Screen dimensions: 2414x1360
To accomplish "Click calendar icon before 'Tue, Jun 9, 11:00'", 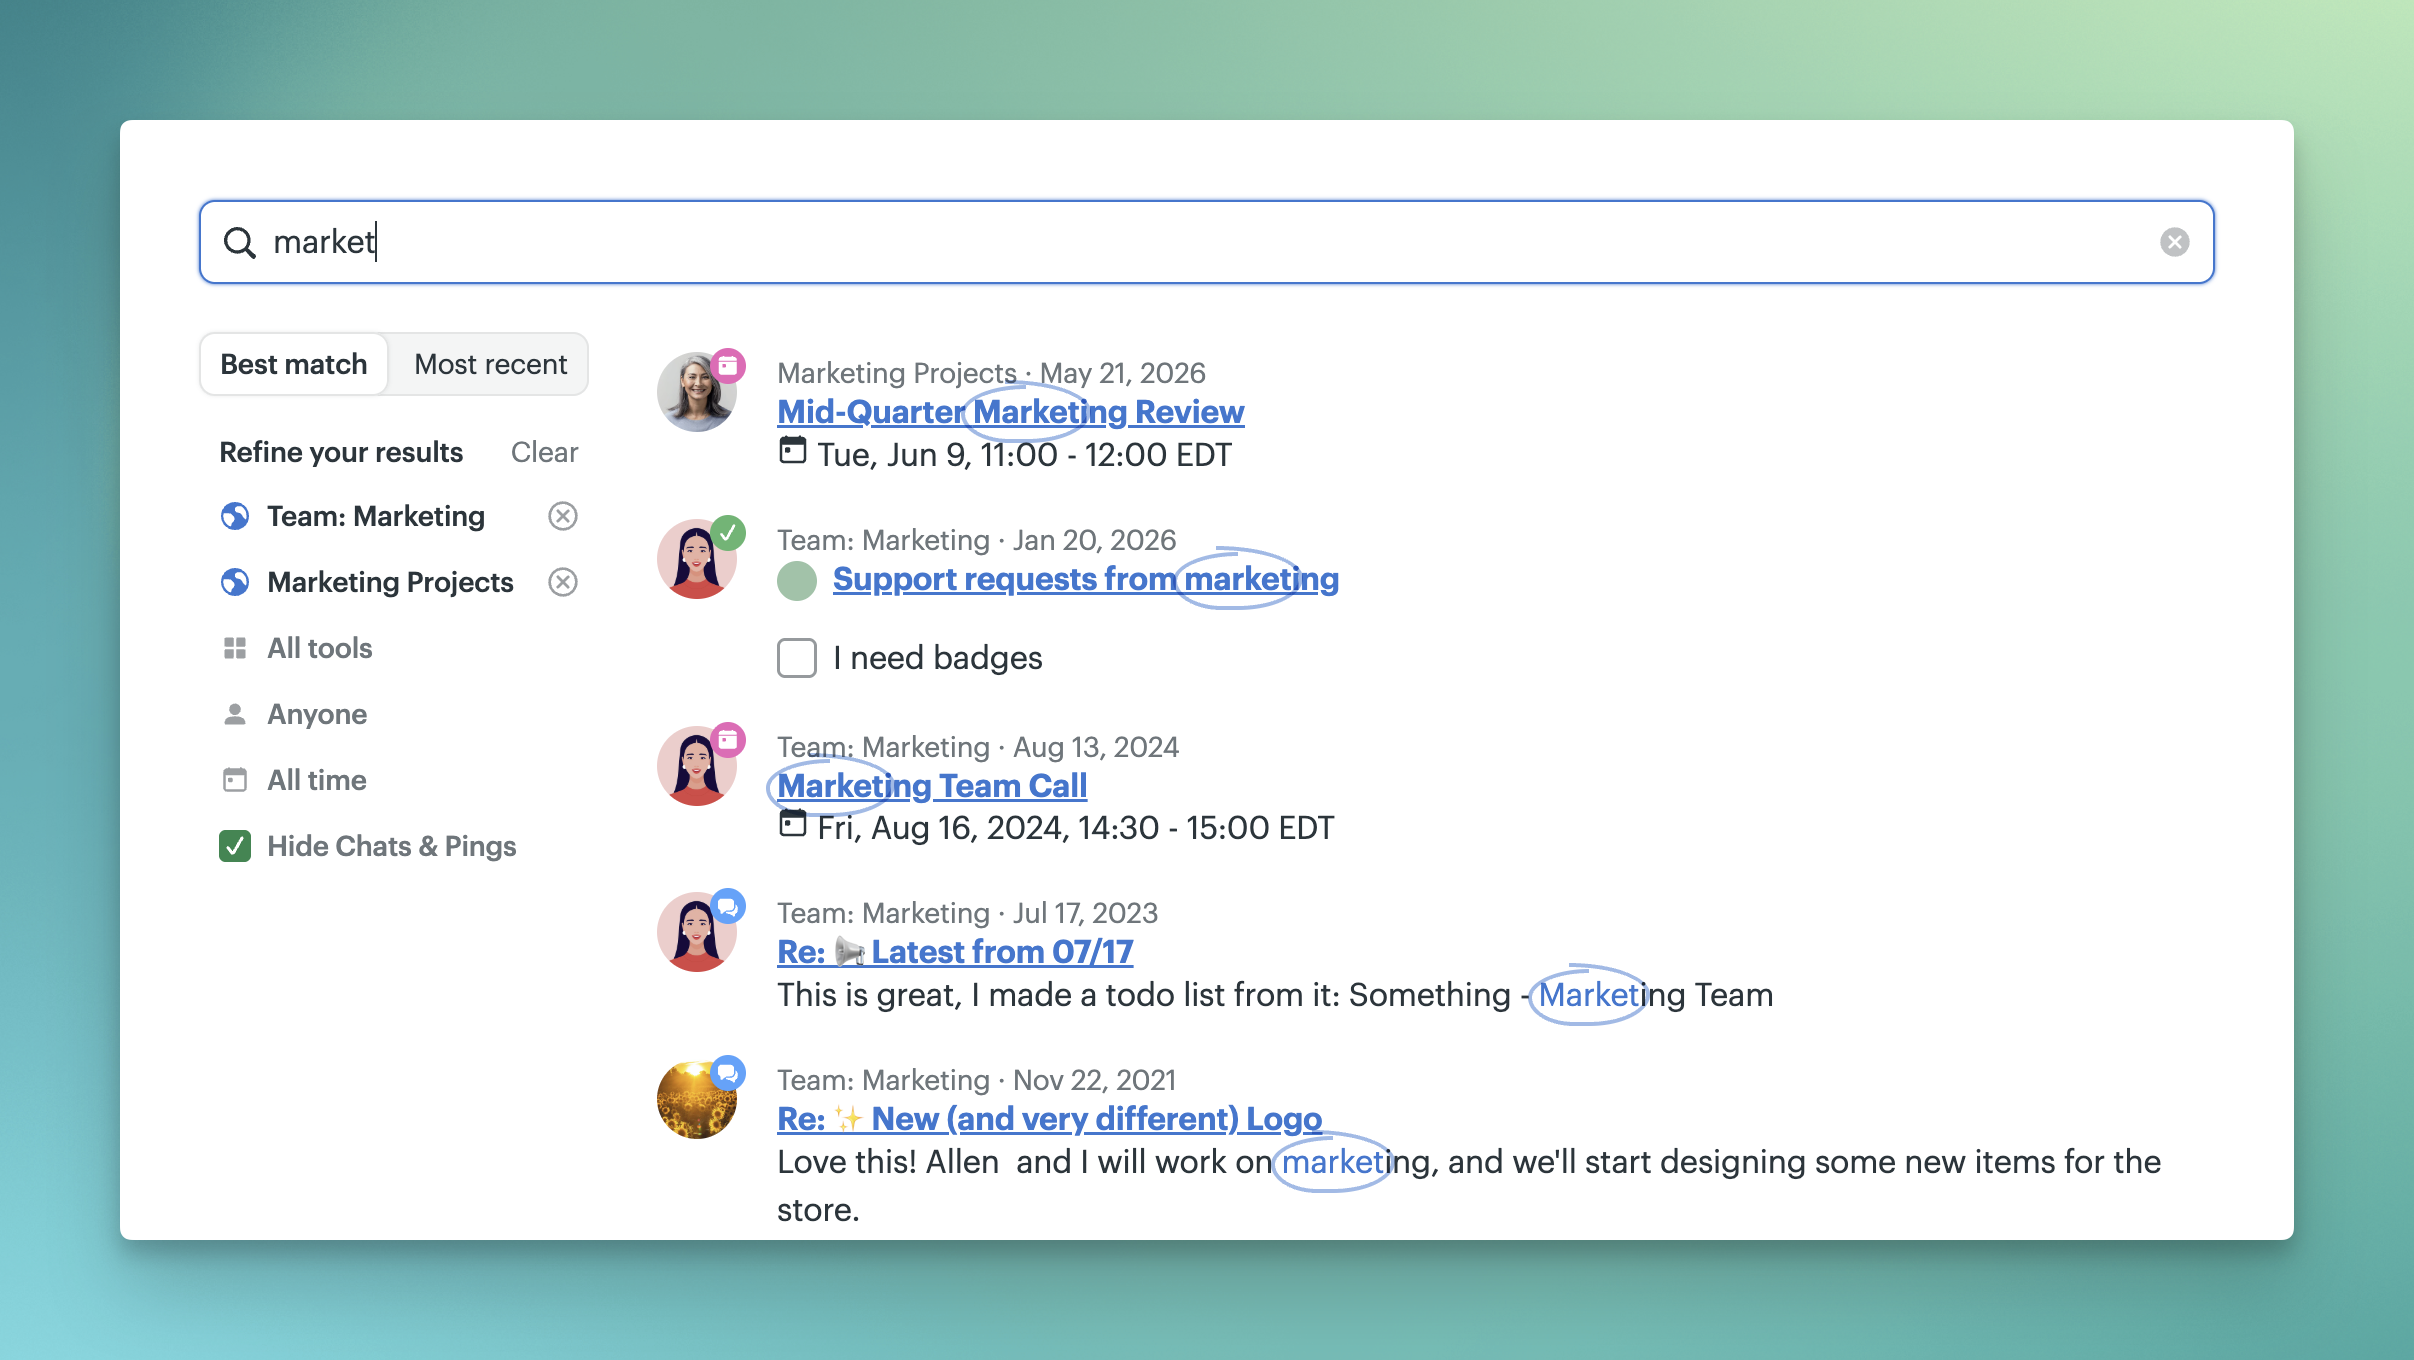I will 792,451.
